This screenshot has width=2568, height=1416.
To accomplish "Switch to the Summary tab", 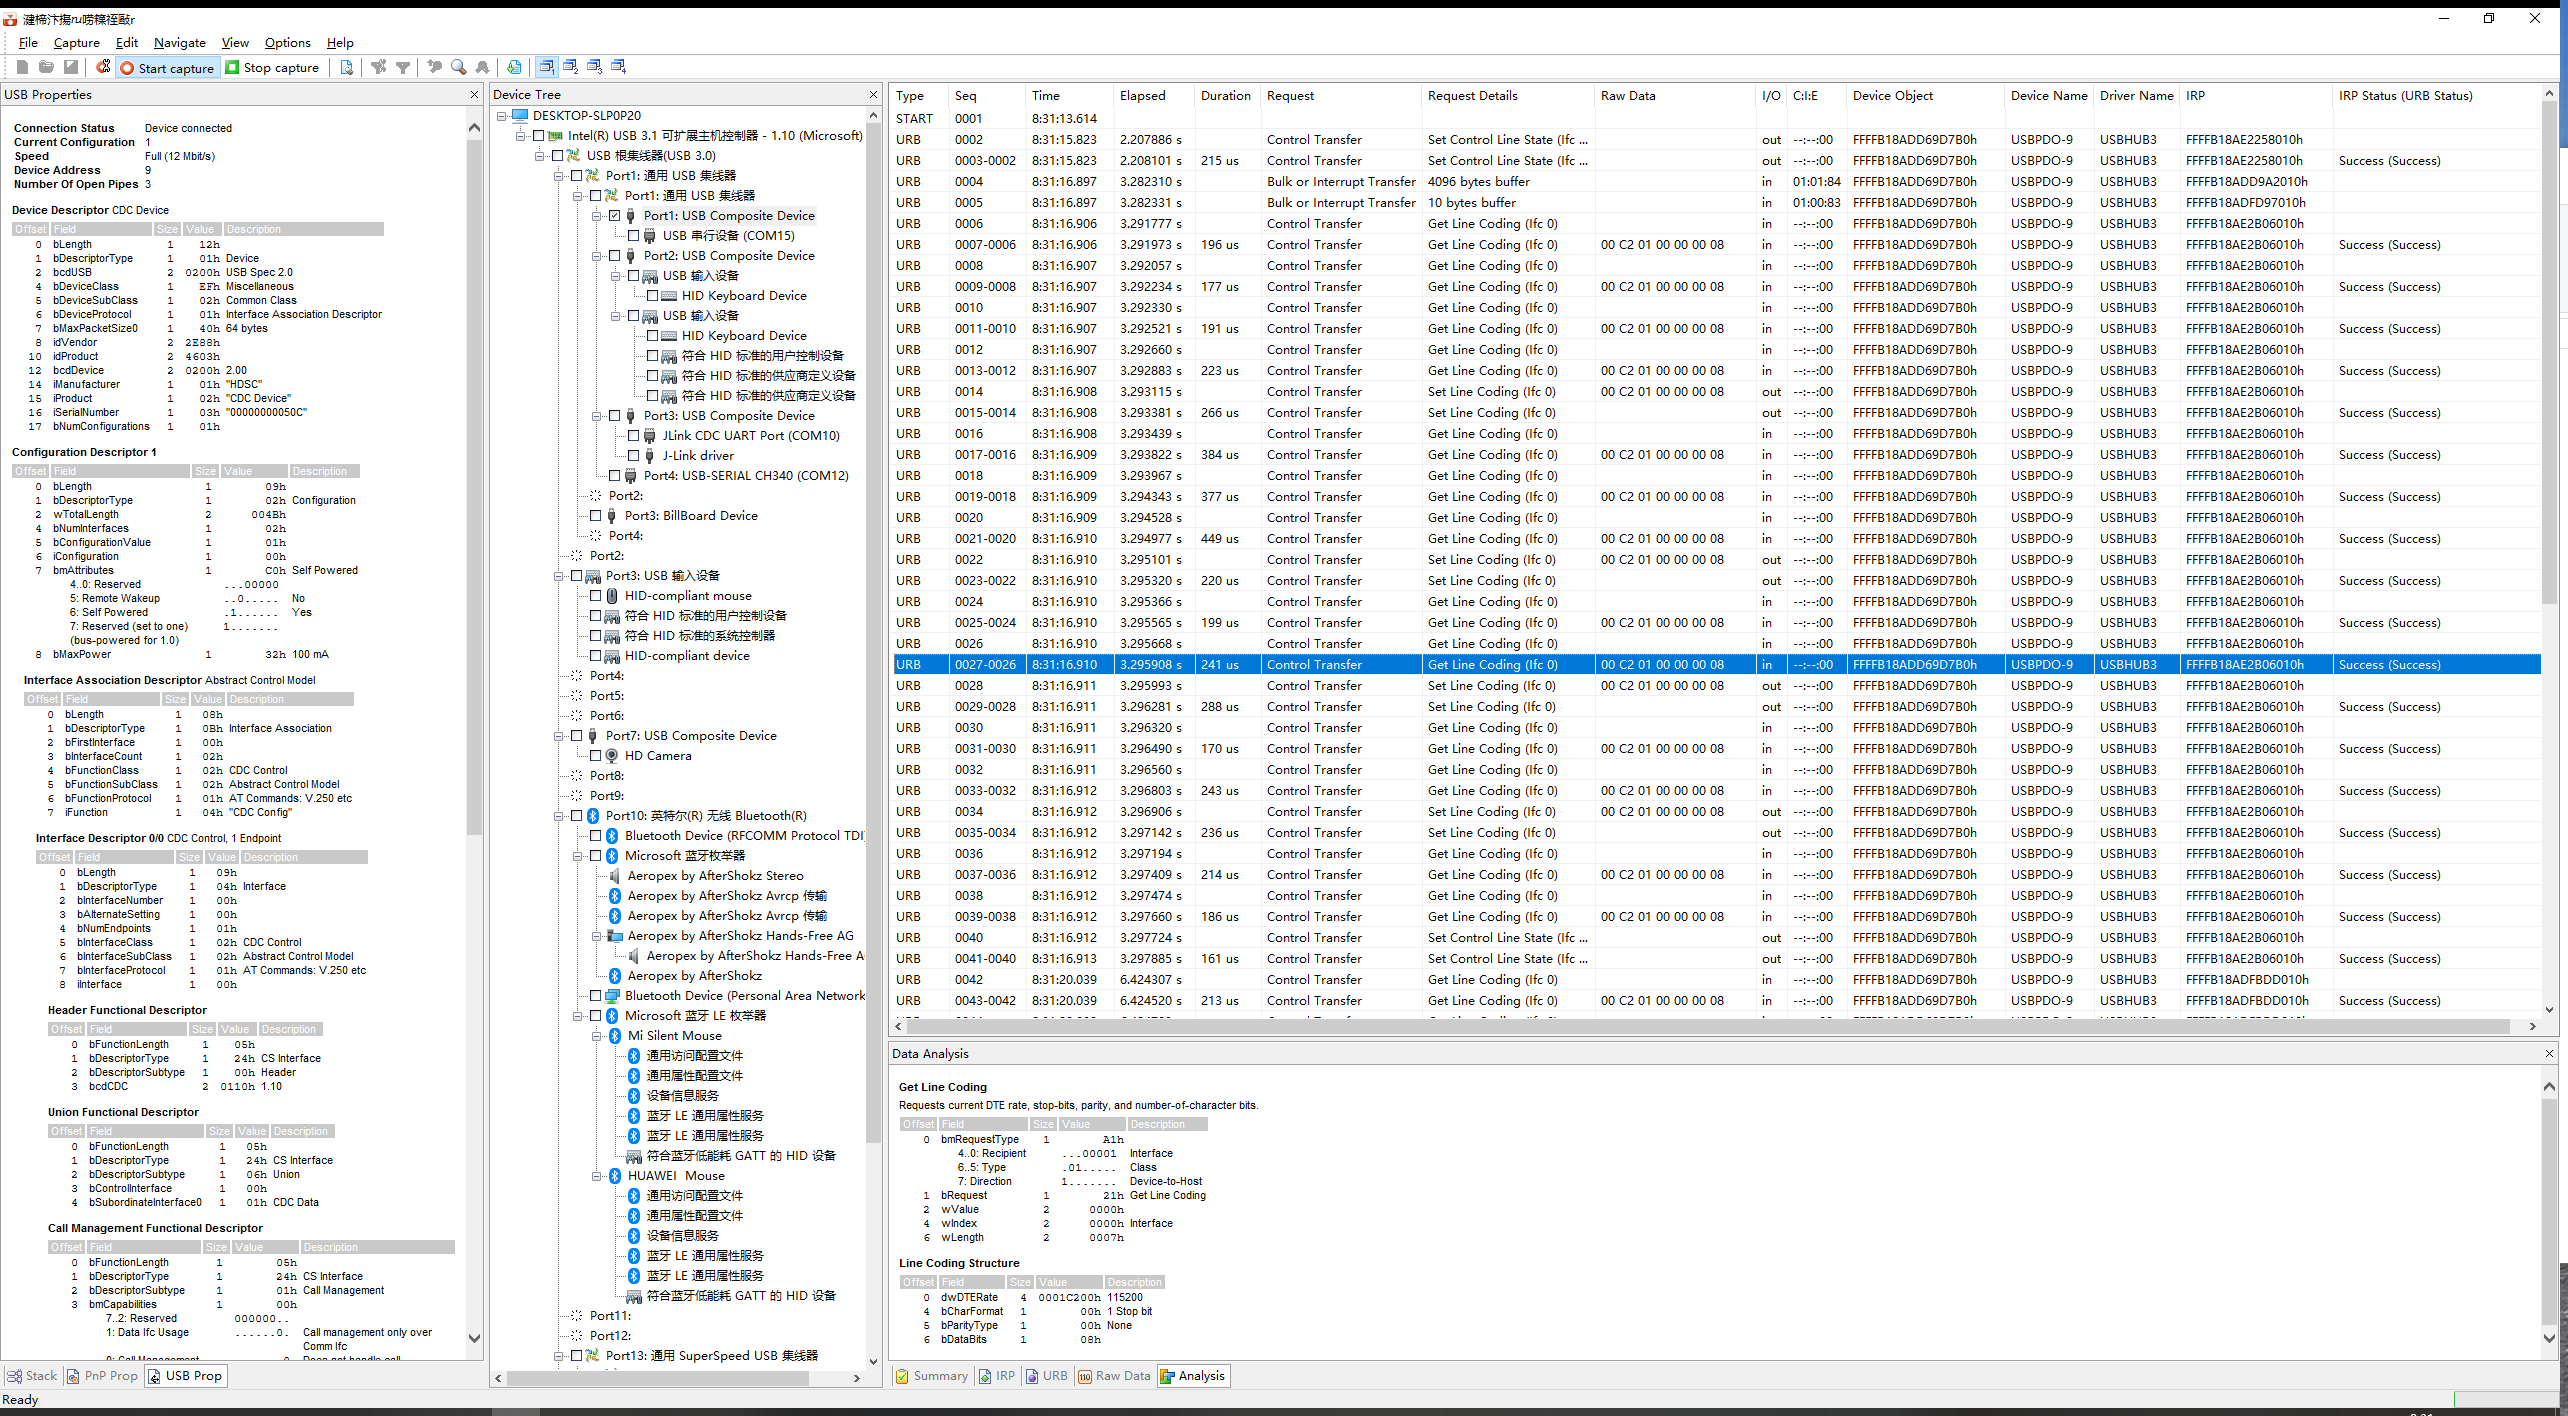I will point(931,1375).
